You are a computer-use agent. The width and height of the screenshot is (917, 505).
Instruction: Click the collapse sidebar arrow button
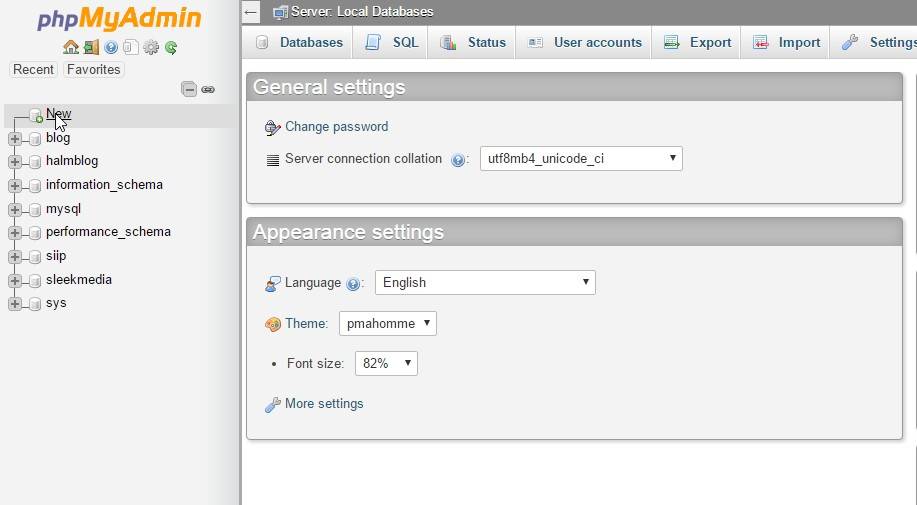(x=251, y=12)
